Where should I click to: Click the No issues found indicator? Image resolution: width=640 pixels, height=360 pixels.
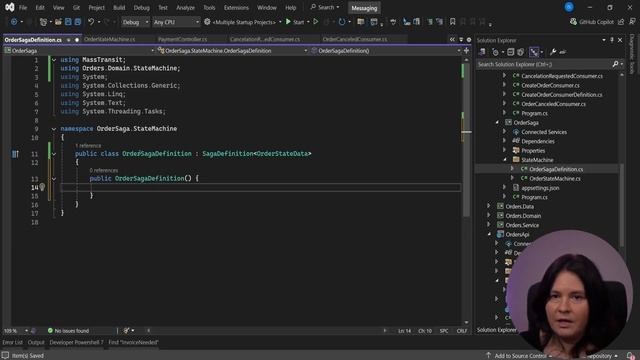coord(68,331)
